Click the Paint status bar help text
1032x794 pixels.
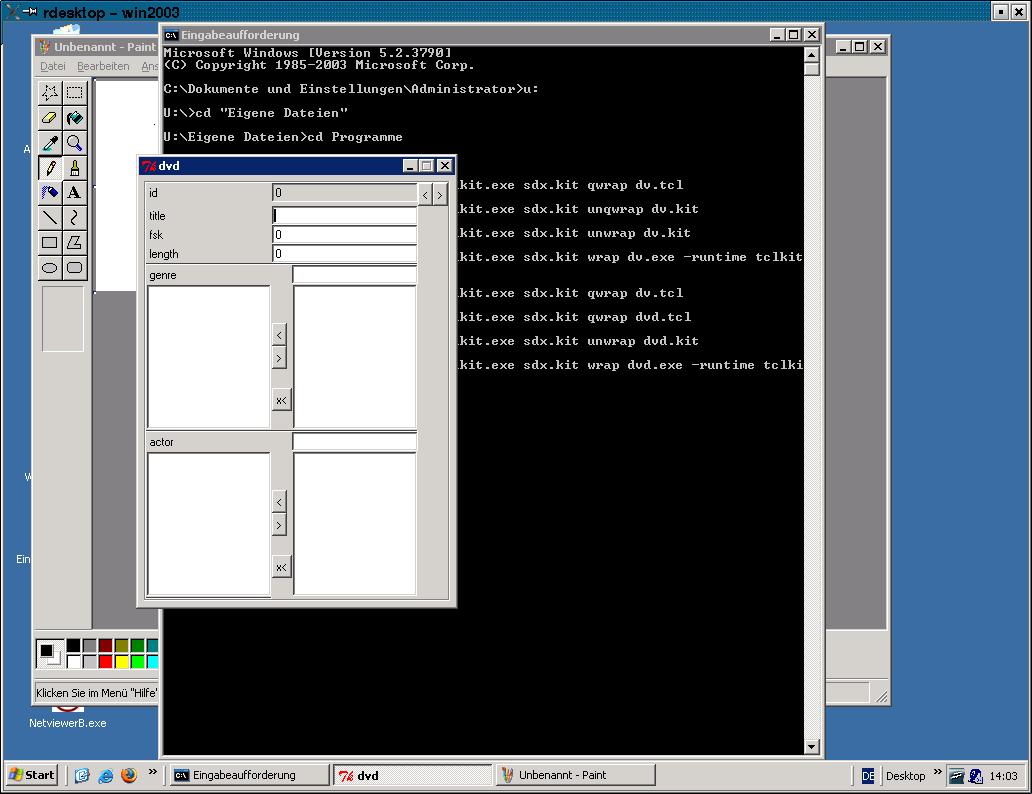(96, 693)
